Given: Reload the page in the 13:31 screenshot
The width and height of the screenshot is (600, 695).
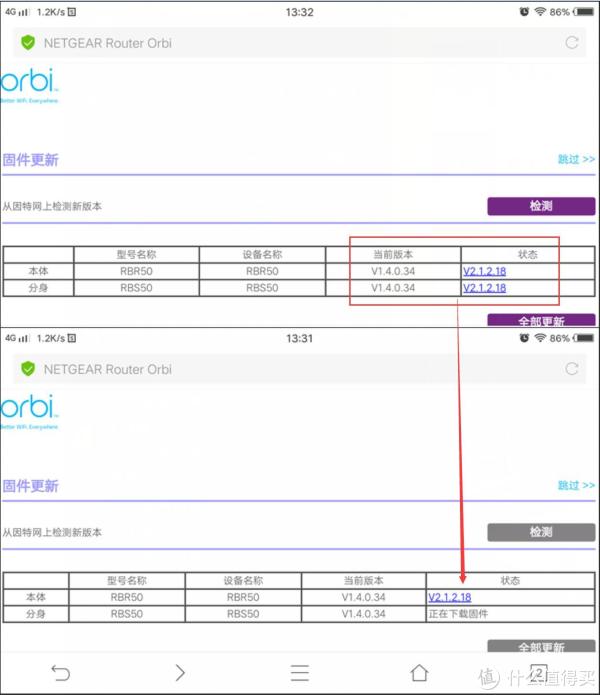Looking at the screenshot, I should coord(571,369).
